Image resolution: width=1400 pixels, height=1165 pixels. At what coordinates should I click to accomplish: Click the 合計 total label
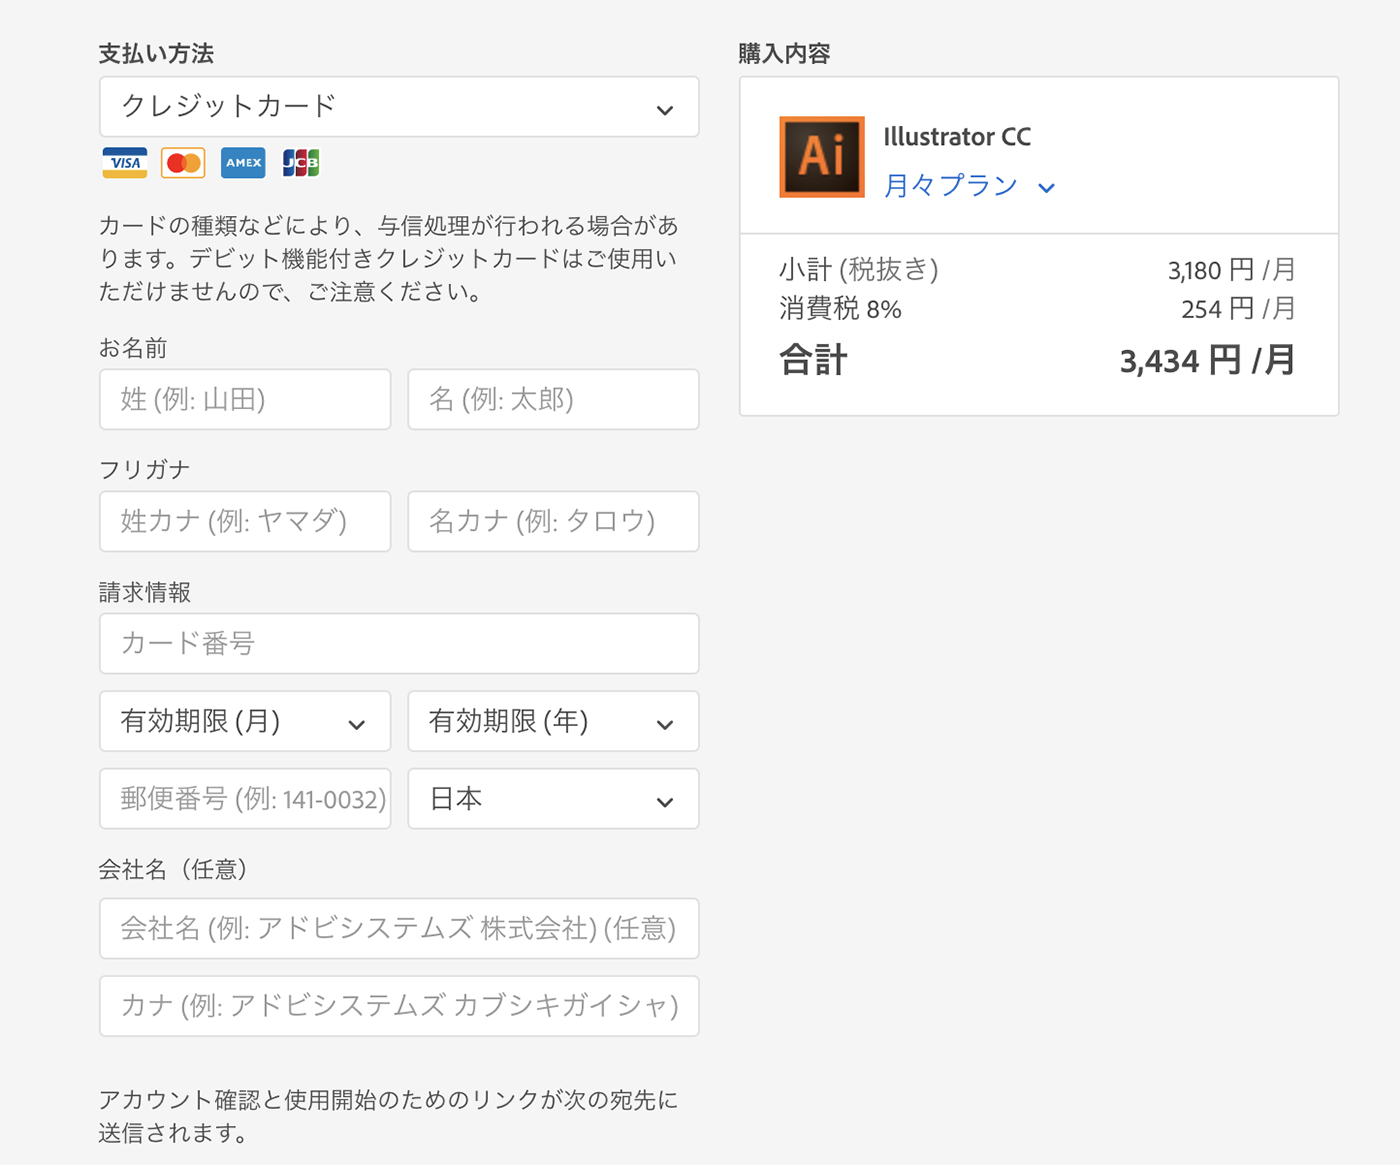[x=813, y=360]
